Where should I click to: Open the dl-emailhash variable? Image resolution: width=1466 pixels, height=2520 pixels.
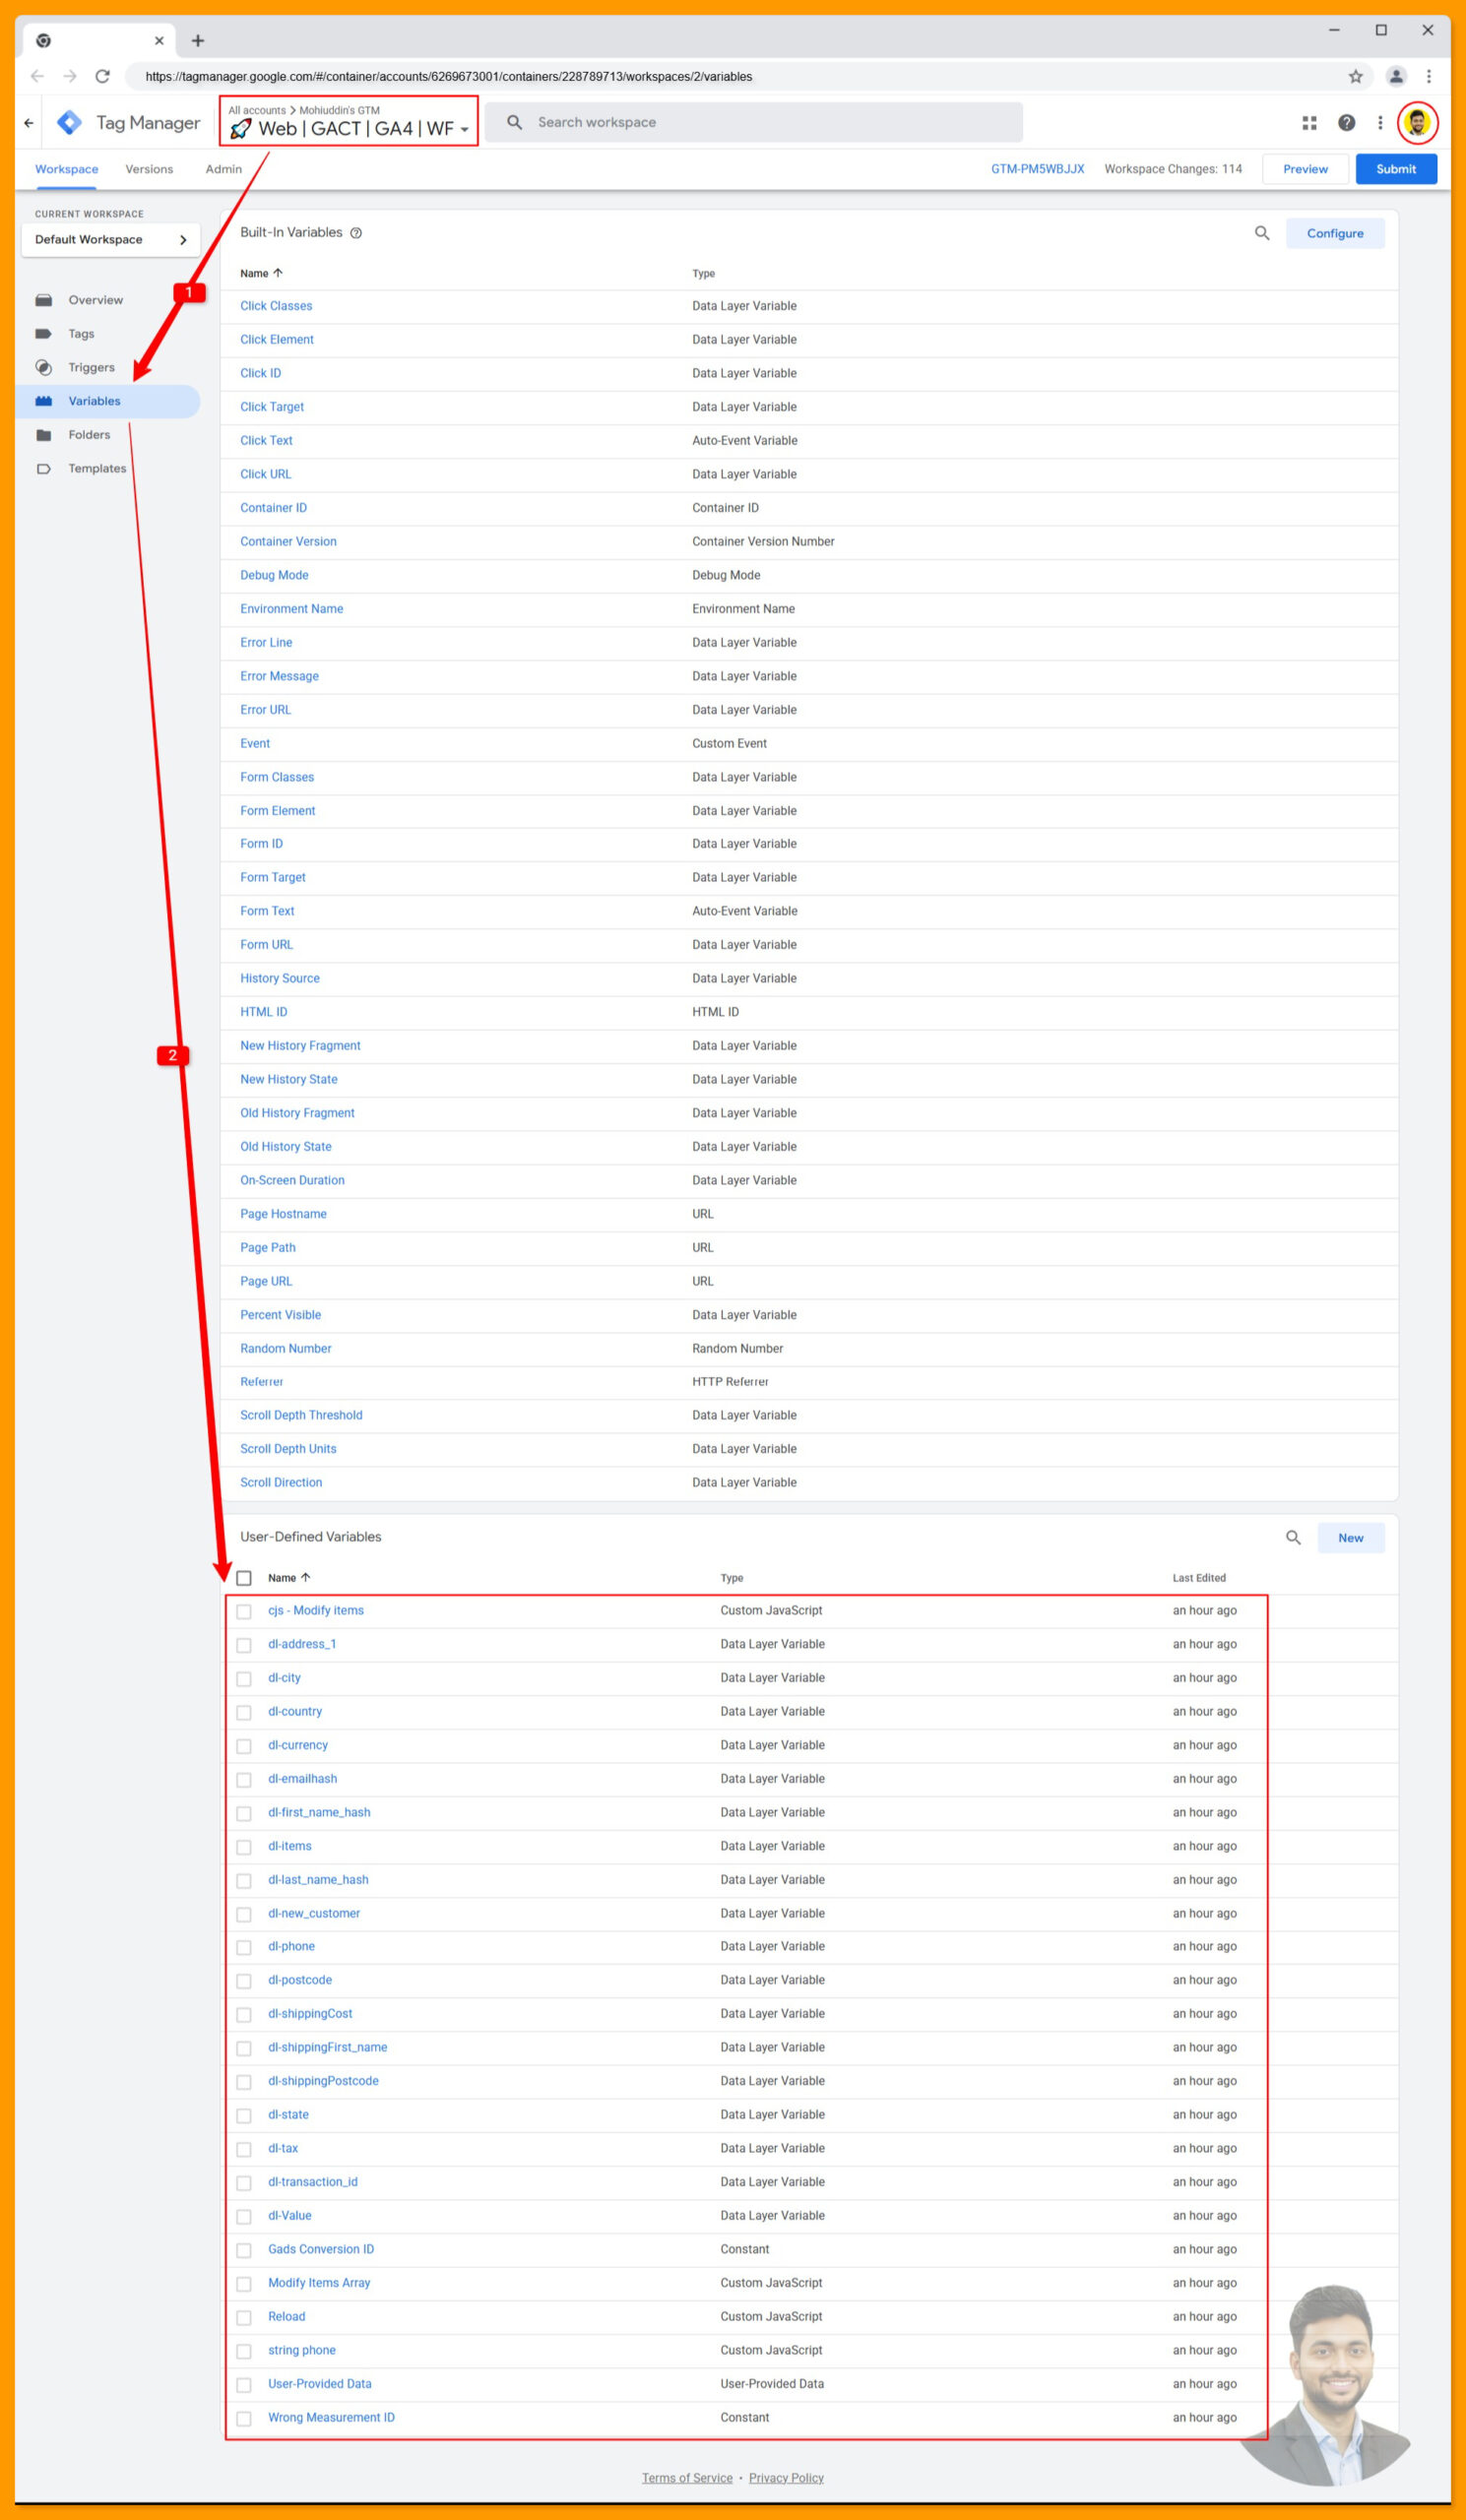(302, 1779)
